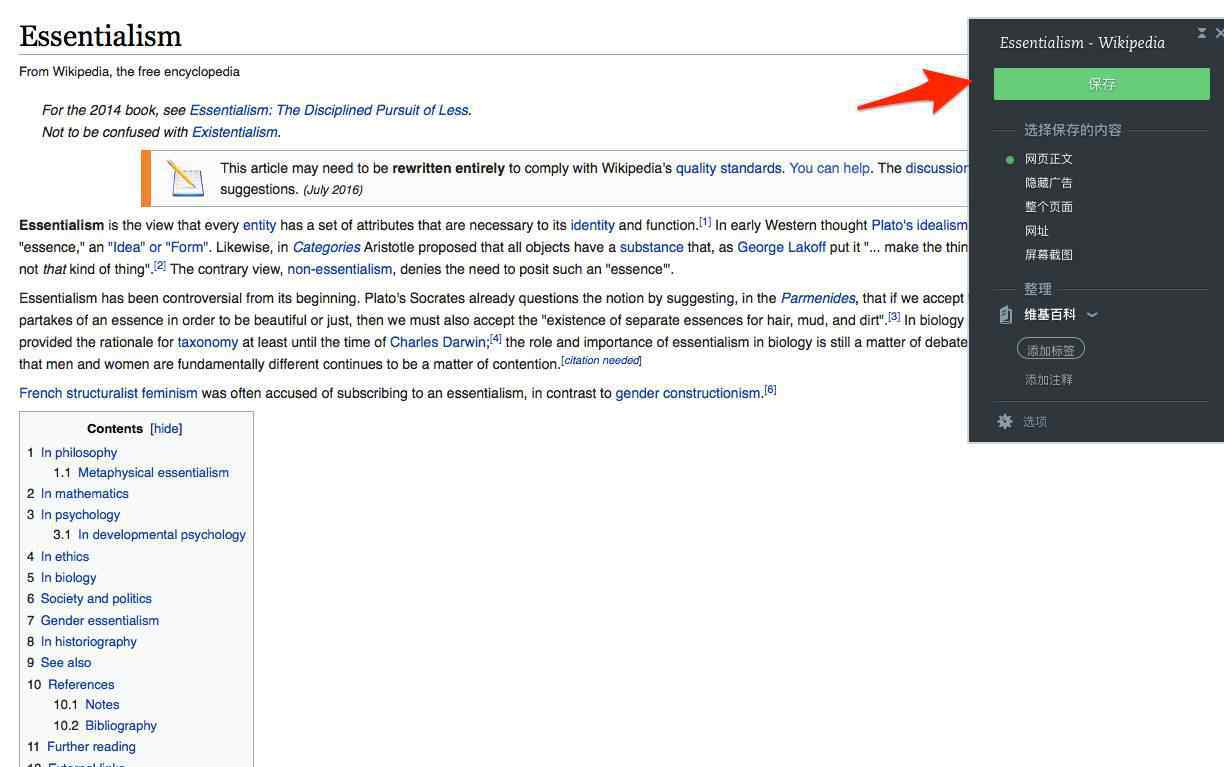Open the "Idea" or "Form" link
Viewport: 1224px width, 767px height.
158,247
